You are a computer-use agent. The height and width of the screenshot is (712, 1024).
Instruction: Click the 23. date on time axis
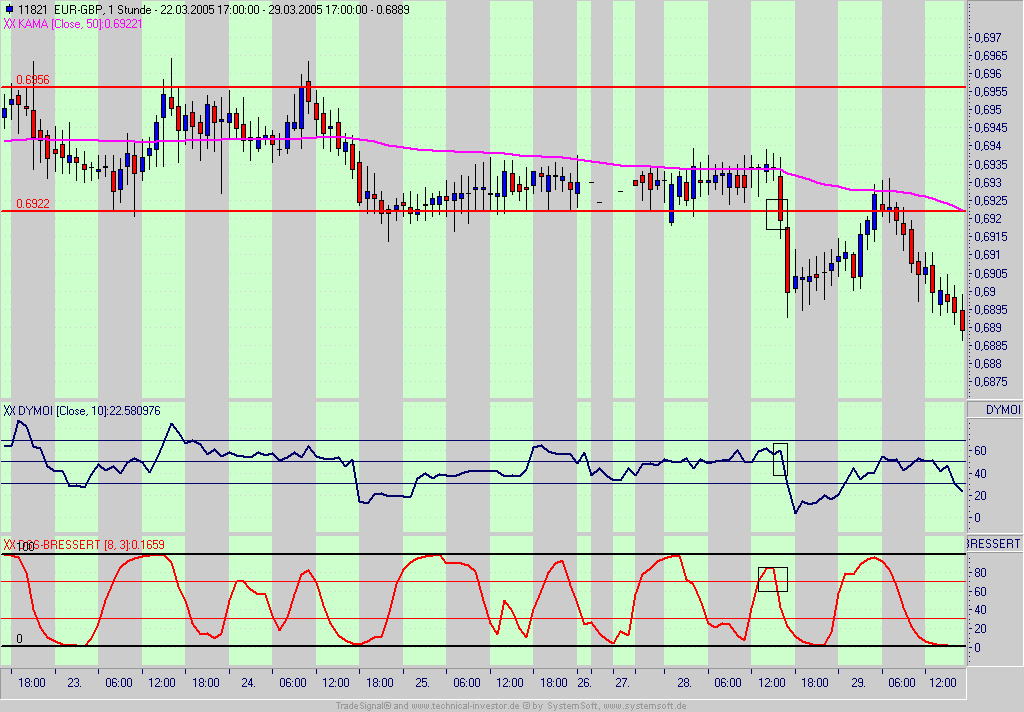click(74, 683)
